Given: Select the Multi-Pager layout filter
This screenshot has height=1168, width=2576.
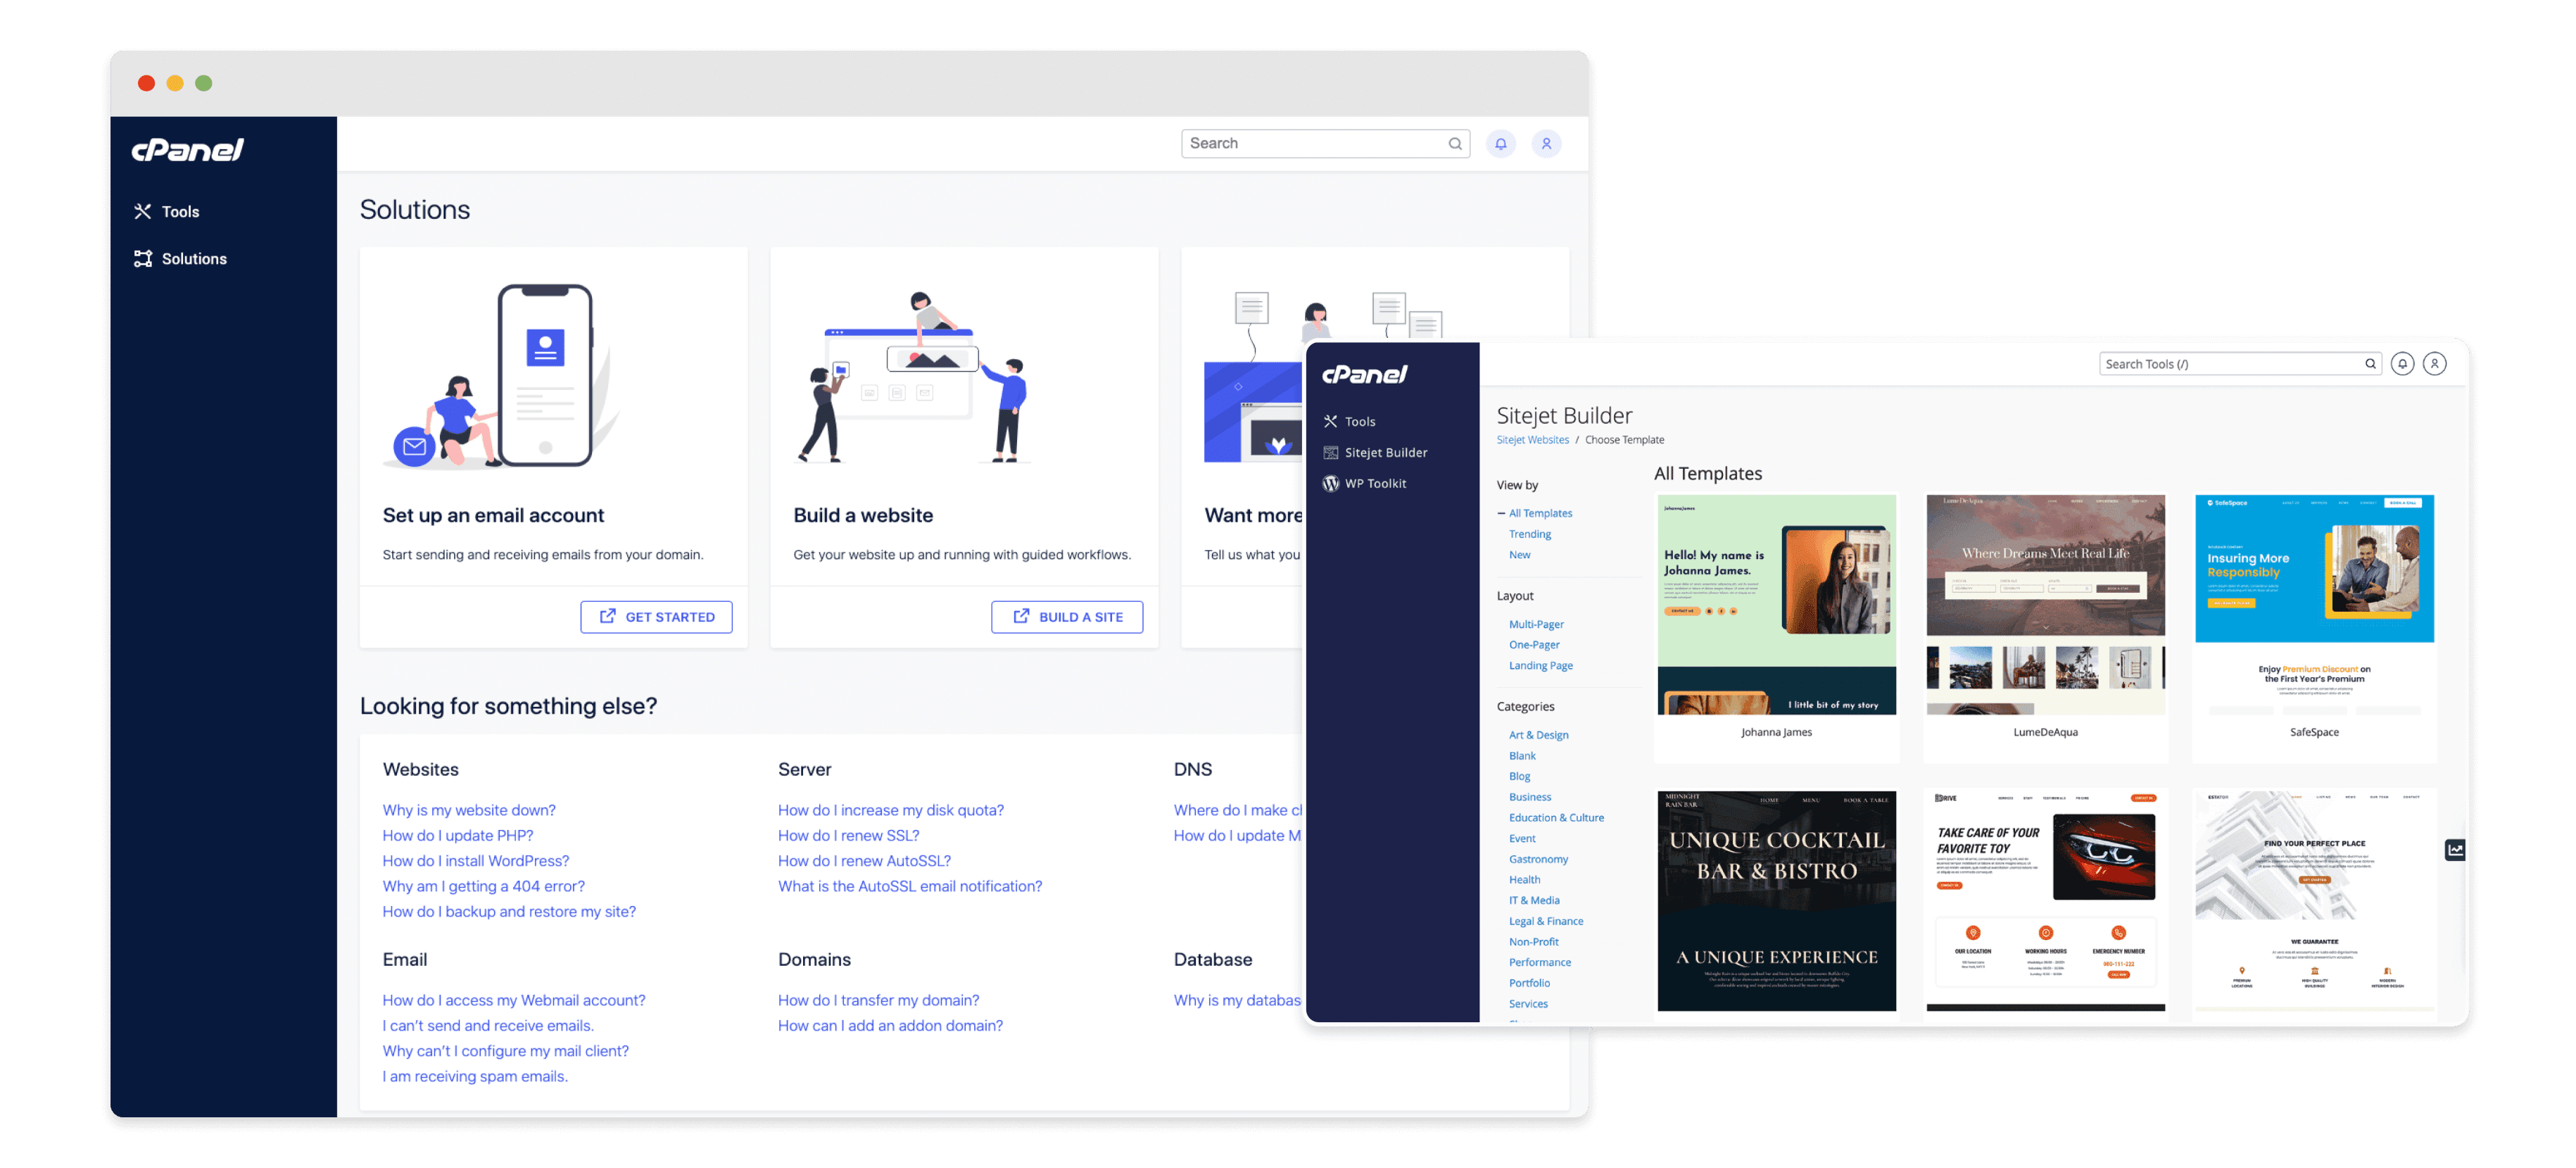Looking at the screenshot, I should point(1536,625).
